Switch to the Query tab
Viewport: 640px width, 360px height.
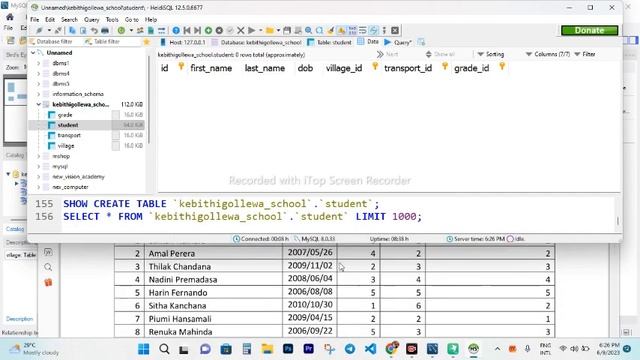click(x=398, y=42)
